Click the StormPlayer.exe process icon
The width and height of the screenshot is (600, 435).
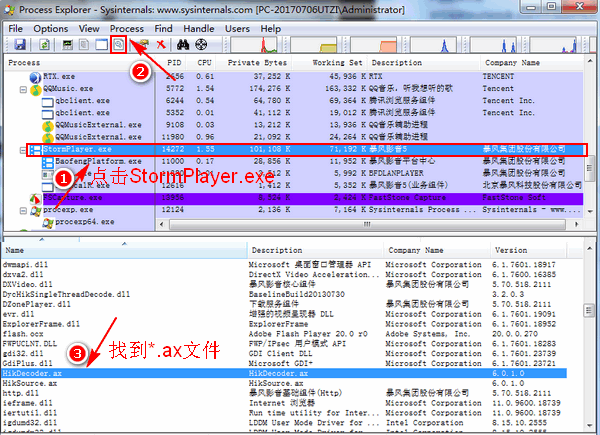(x=36, y=150)
